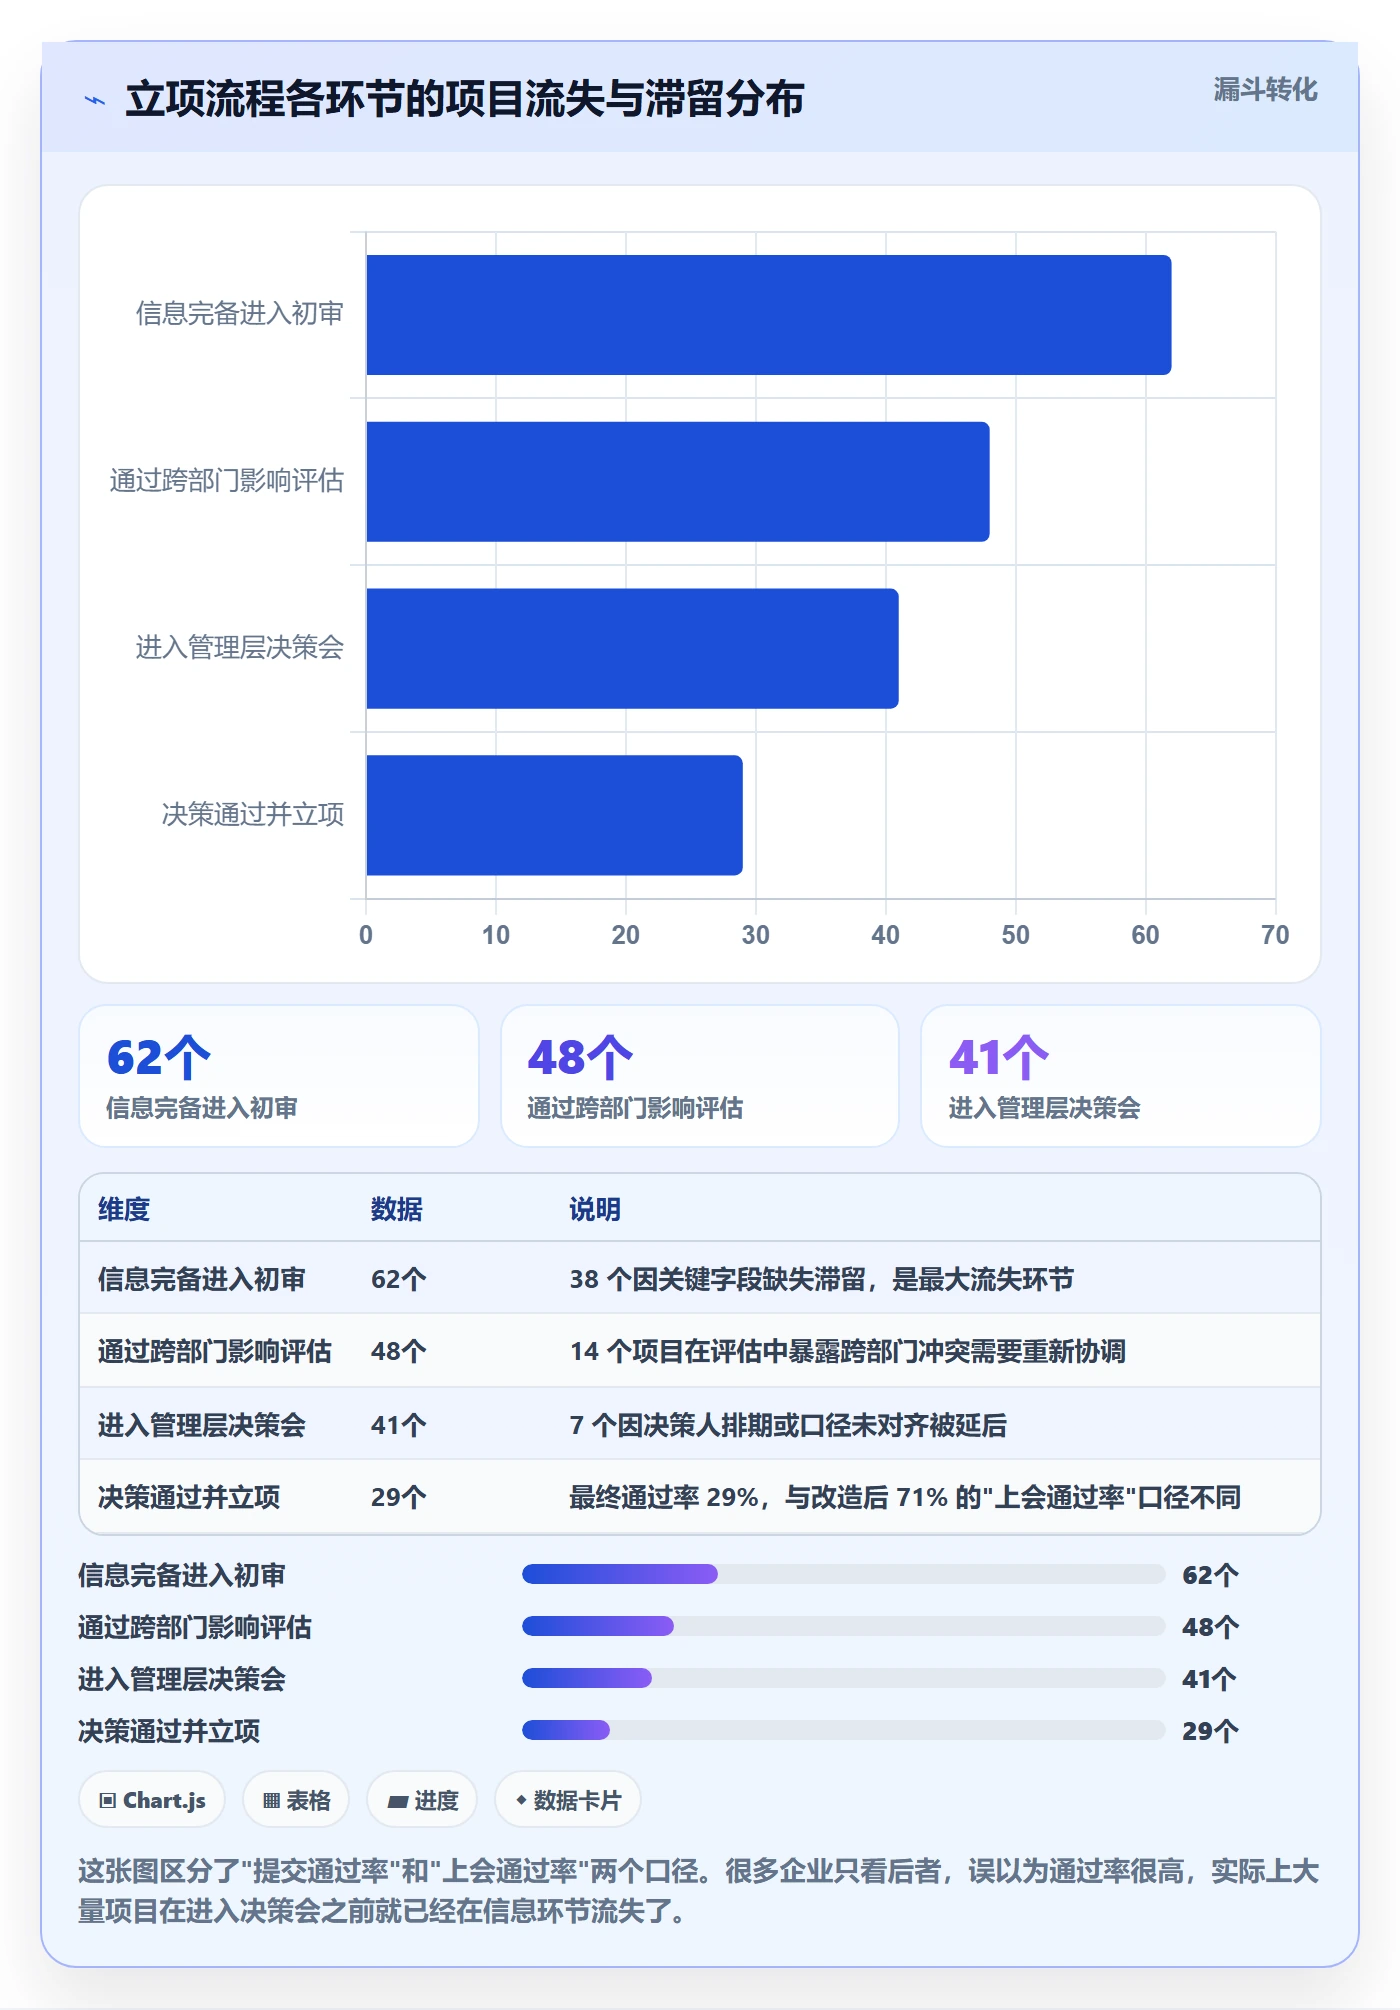This screenshot has width=1400, height=2010.
Task: Click the 62个 stat card
Action: [279, 1076]
